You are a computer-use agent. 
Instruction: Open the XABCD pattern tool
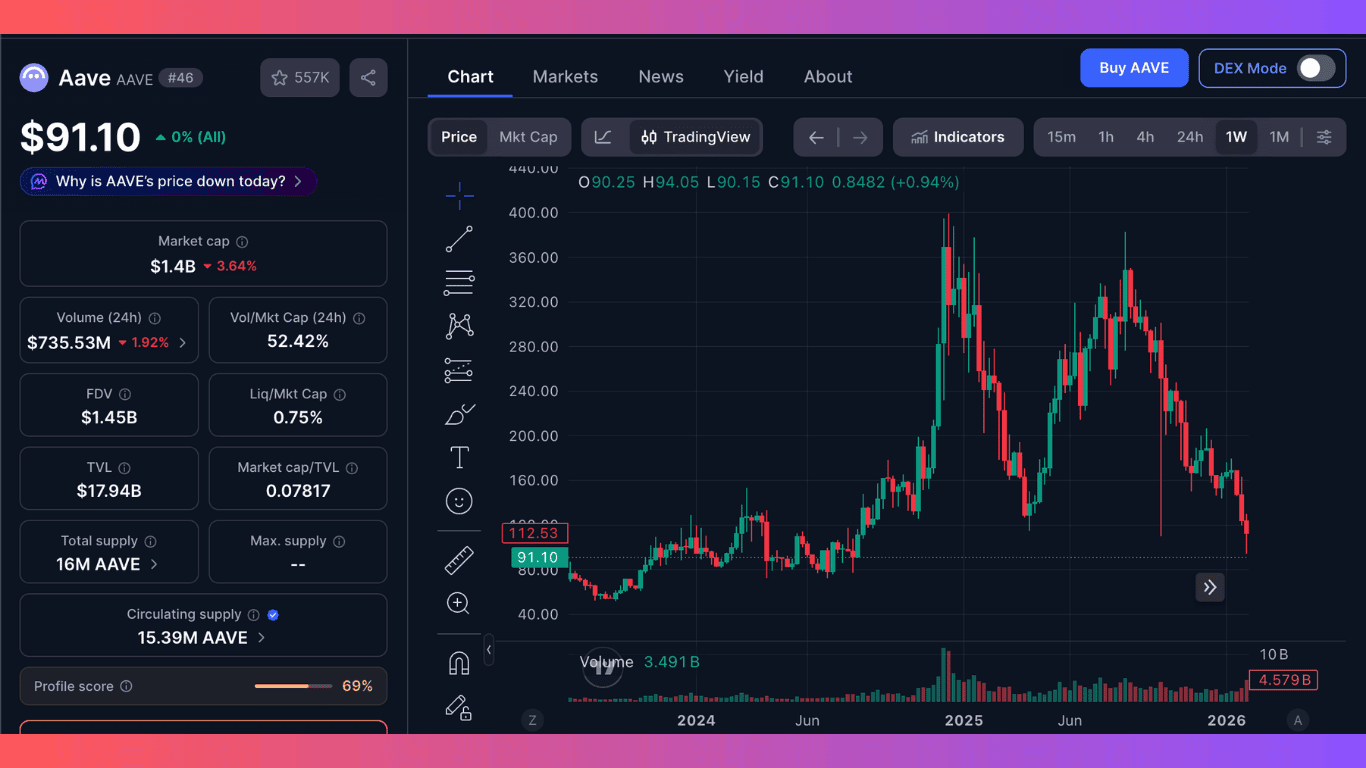coord(458,325)
